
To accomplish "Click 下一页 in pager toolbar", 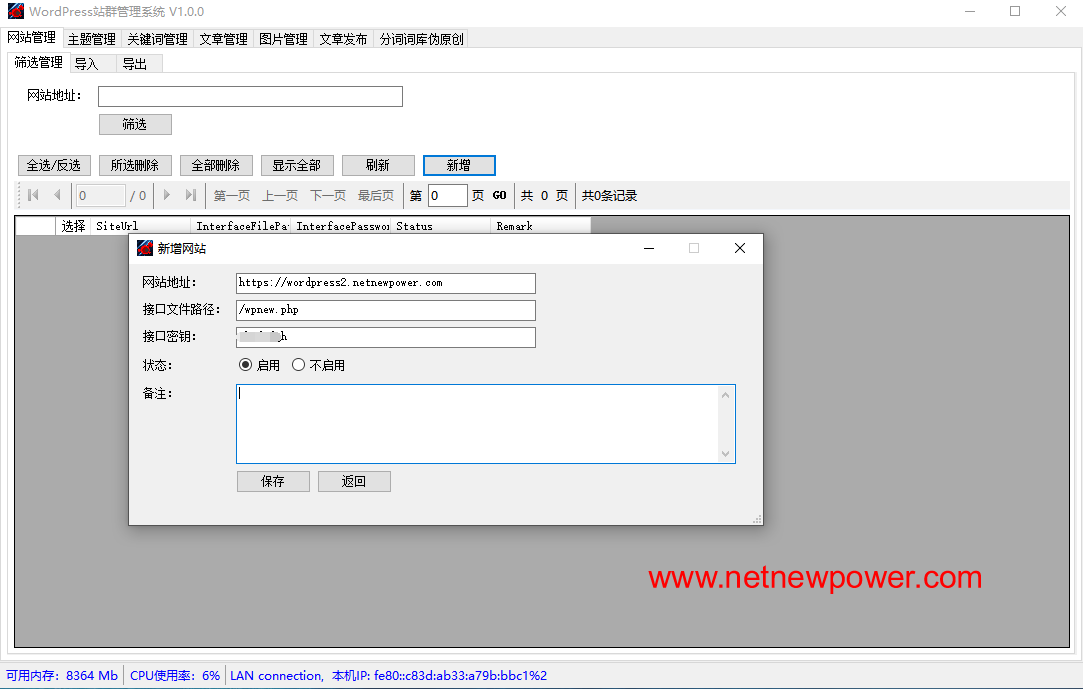I will tap(328, 195).
